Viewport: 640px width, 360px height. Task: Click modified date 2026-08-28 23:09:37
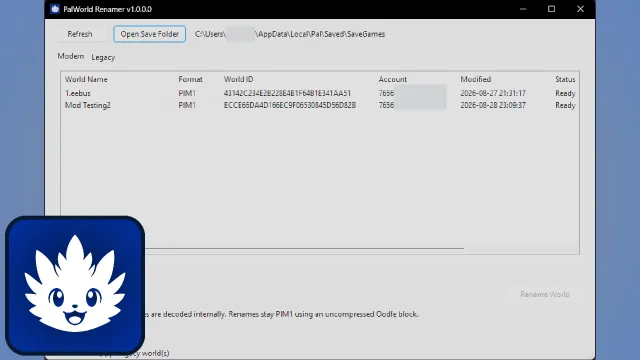point(493,105)
